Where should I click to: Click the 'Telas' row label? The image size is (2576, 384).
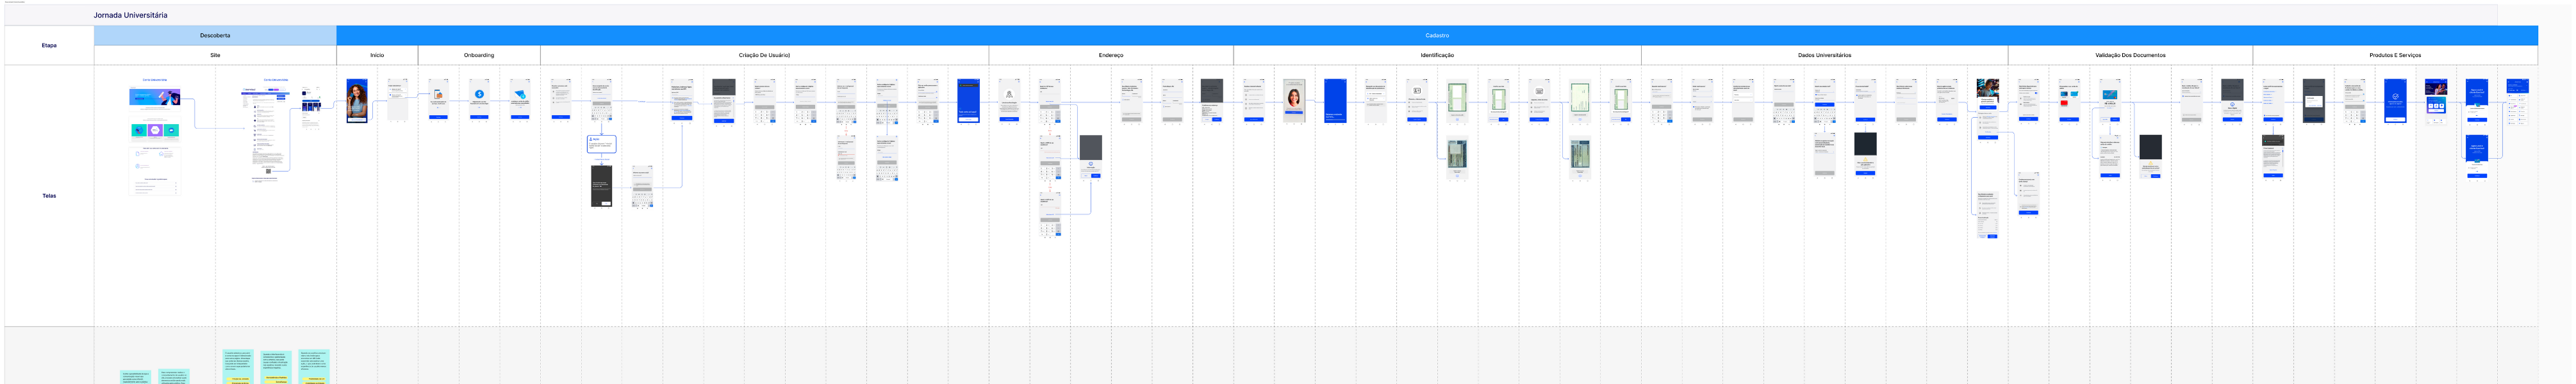tap(49, 196)
